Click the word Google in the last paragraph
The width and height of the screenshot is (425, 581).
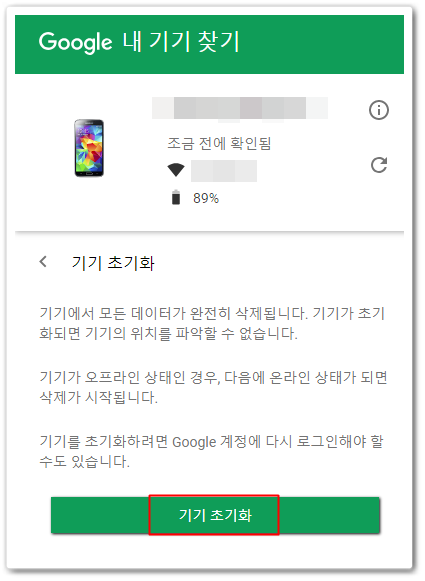pos(194,442)
